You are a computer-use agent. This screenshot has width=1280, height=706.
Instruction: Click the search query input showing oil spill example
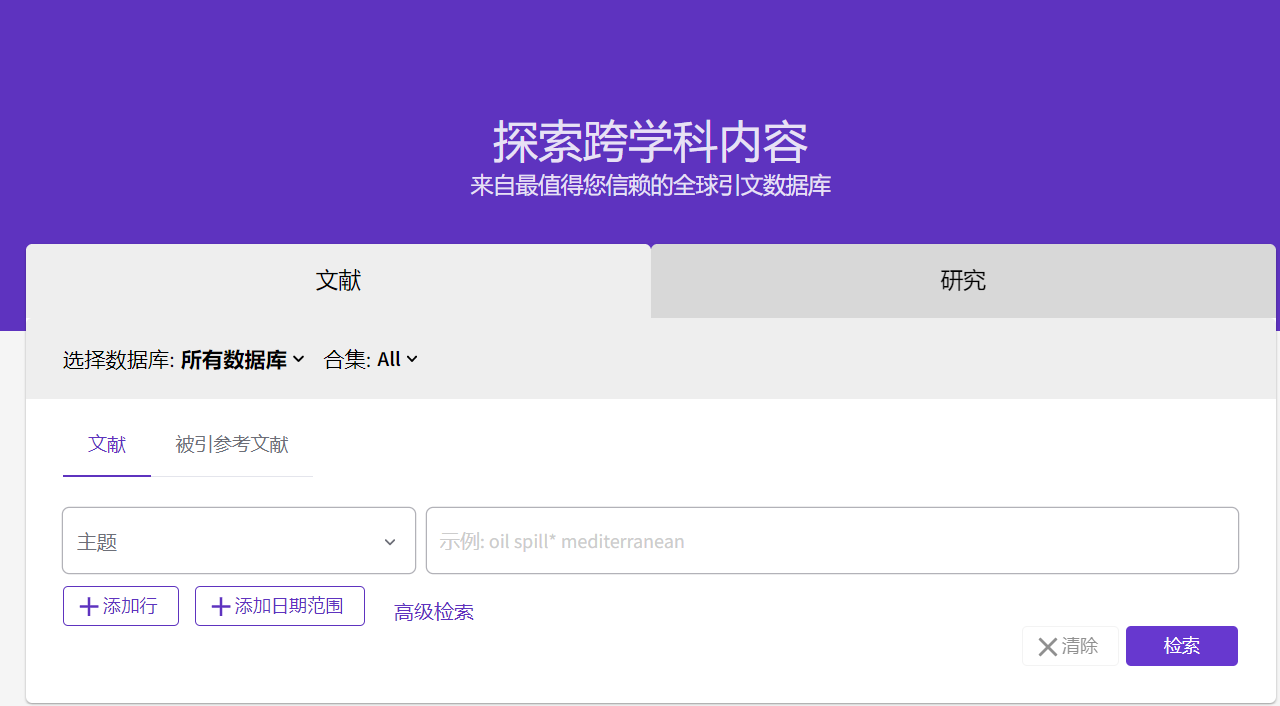click(x=831, y=540)
